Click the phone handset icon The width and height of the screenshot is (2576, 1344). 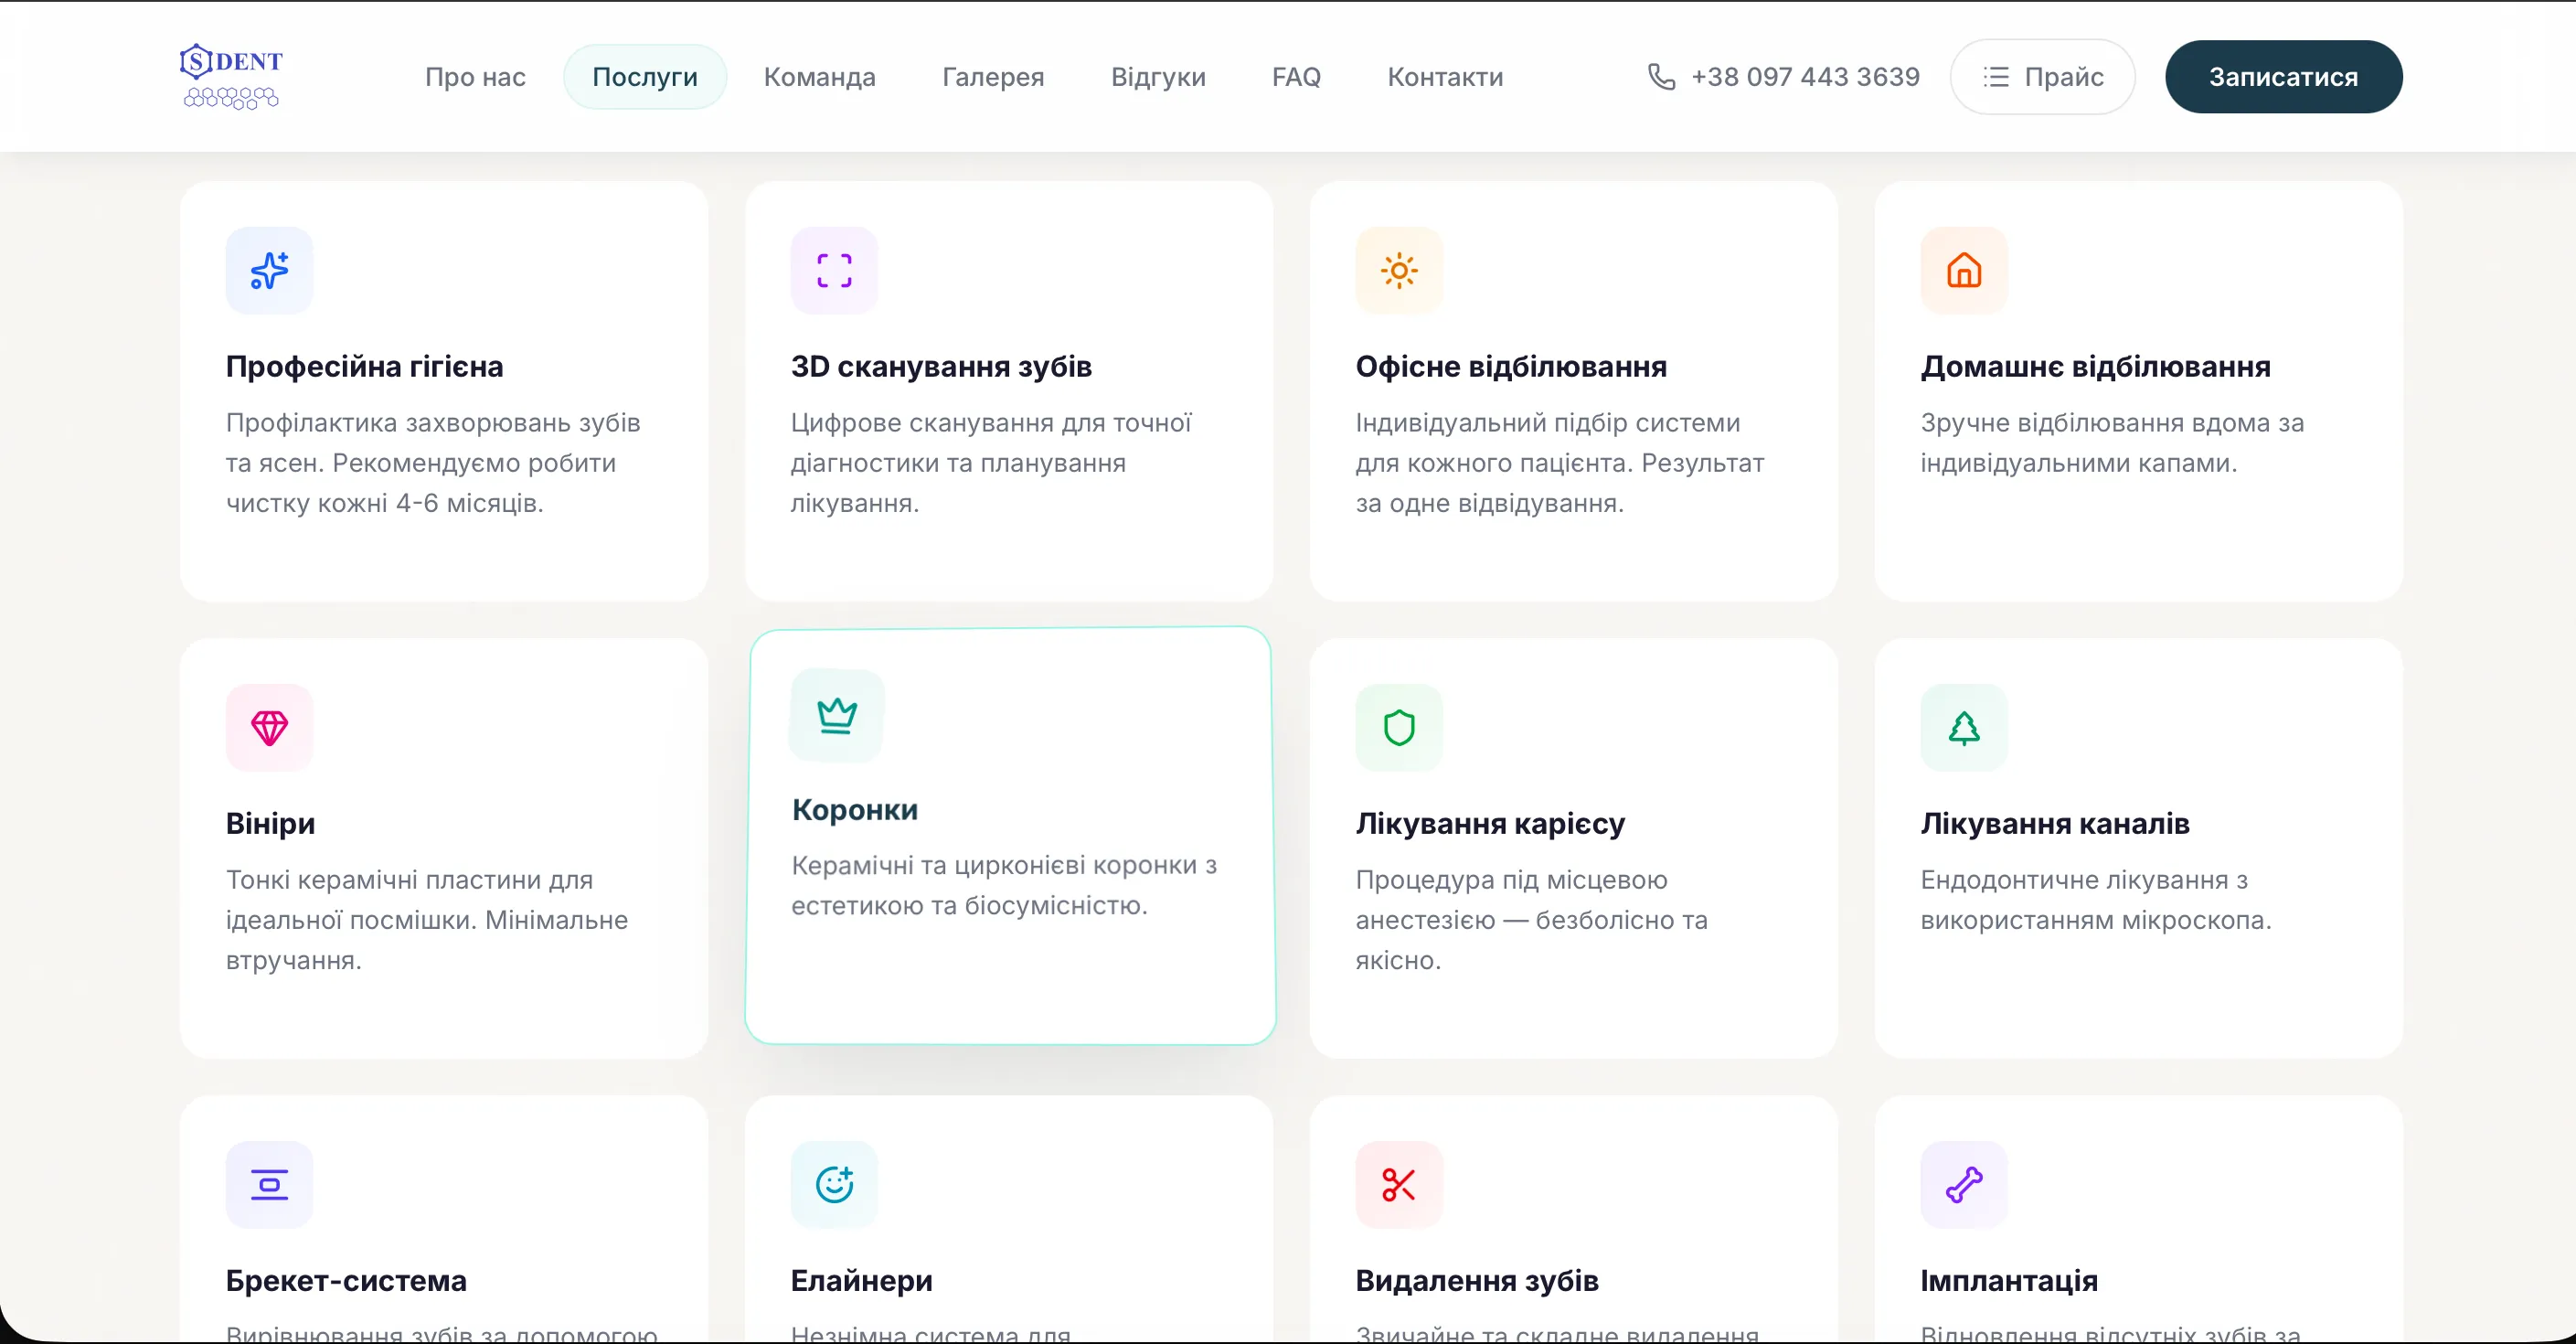click(x=1661, y=77)
